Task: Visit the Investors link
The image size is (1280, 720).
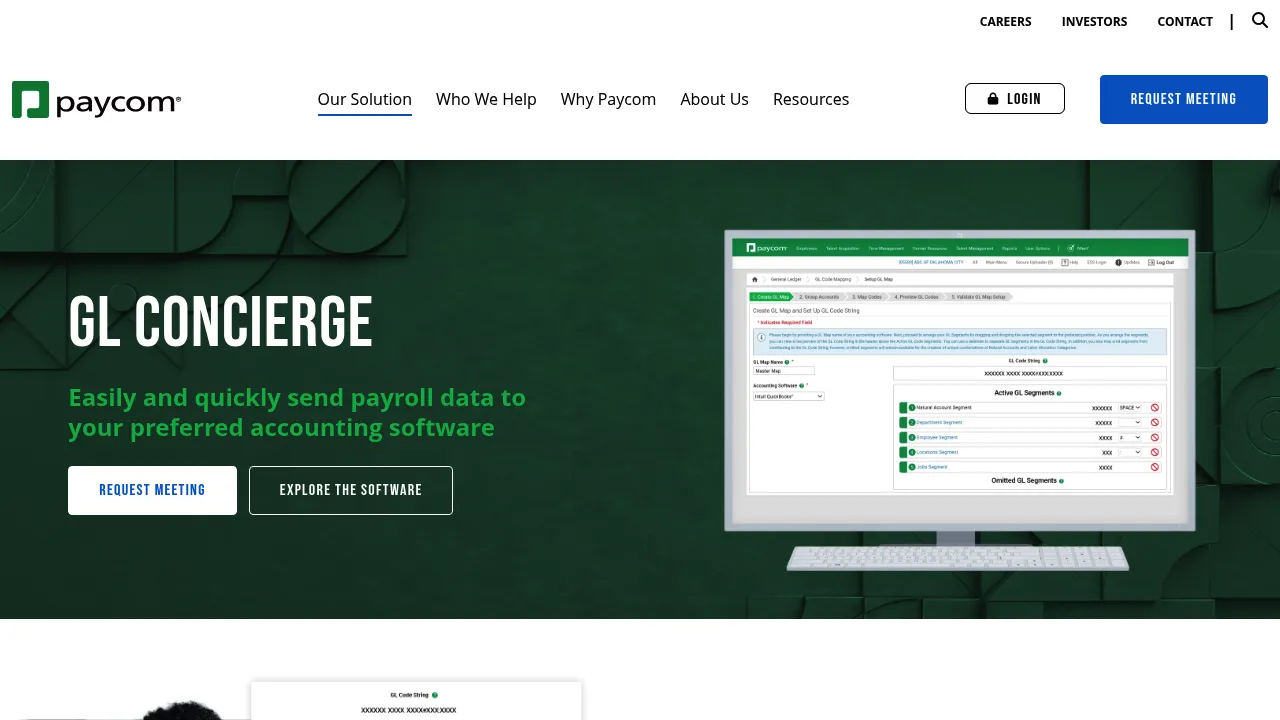Action: click(x=1094, y=21)
